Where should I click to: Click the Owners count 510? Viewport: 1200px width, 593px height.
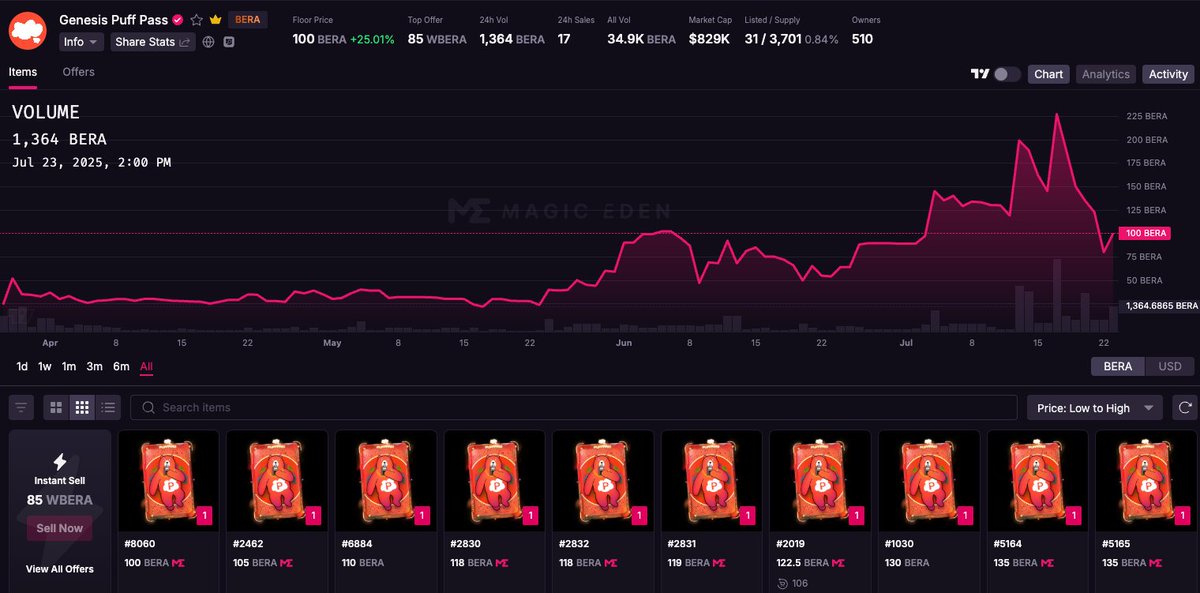click(x=862, y=39)
